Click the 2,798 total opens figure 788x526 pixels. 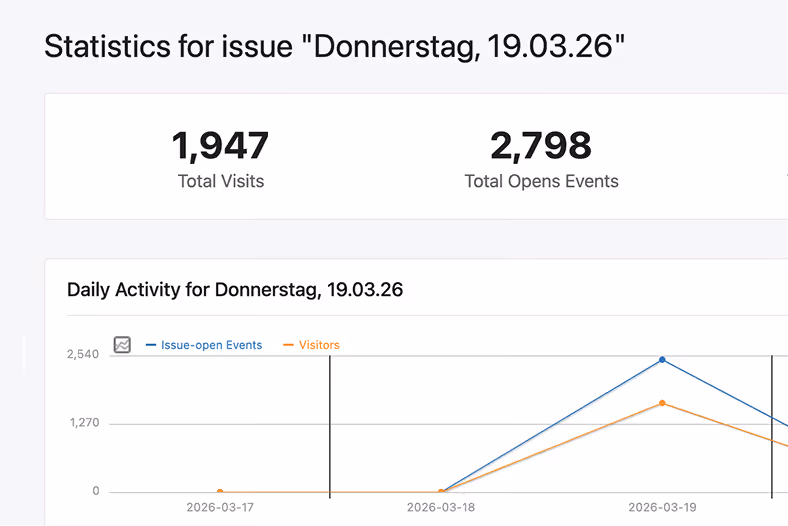(541, 146)
